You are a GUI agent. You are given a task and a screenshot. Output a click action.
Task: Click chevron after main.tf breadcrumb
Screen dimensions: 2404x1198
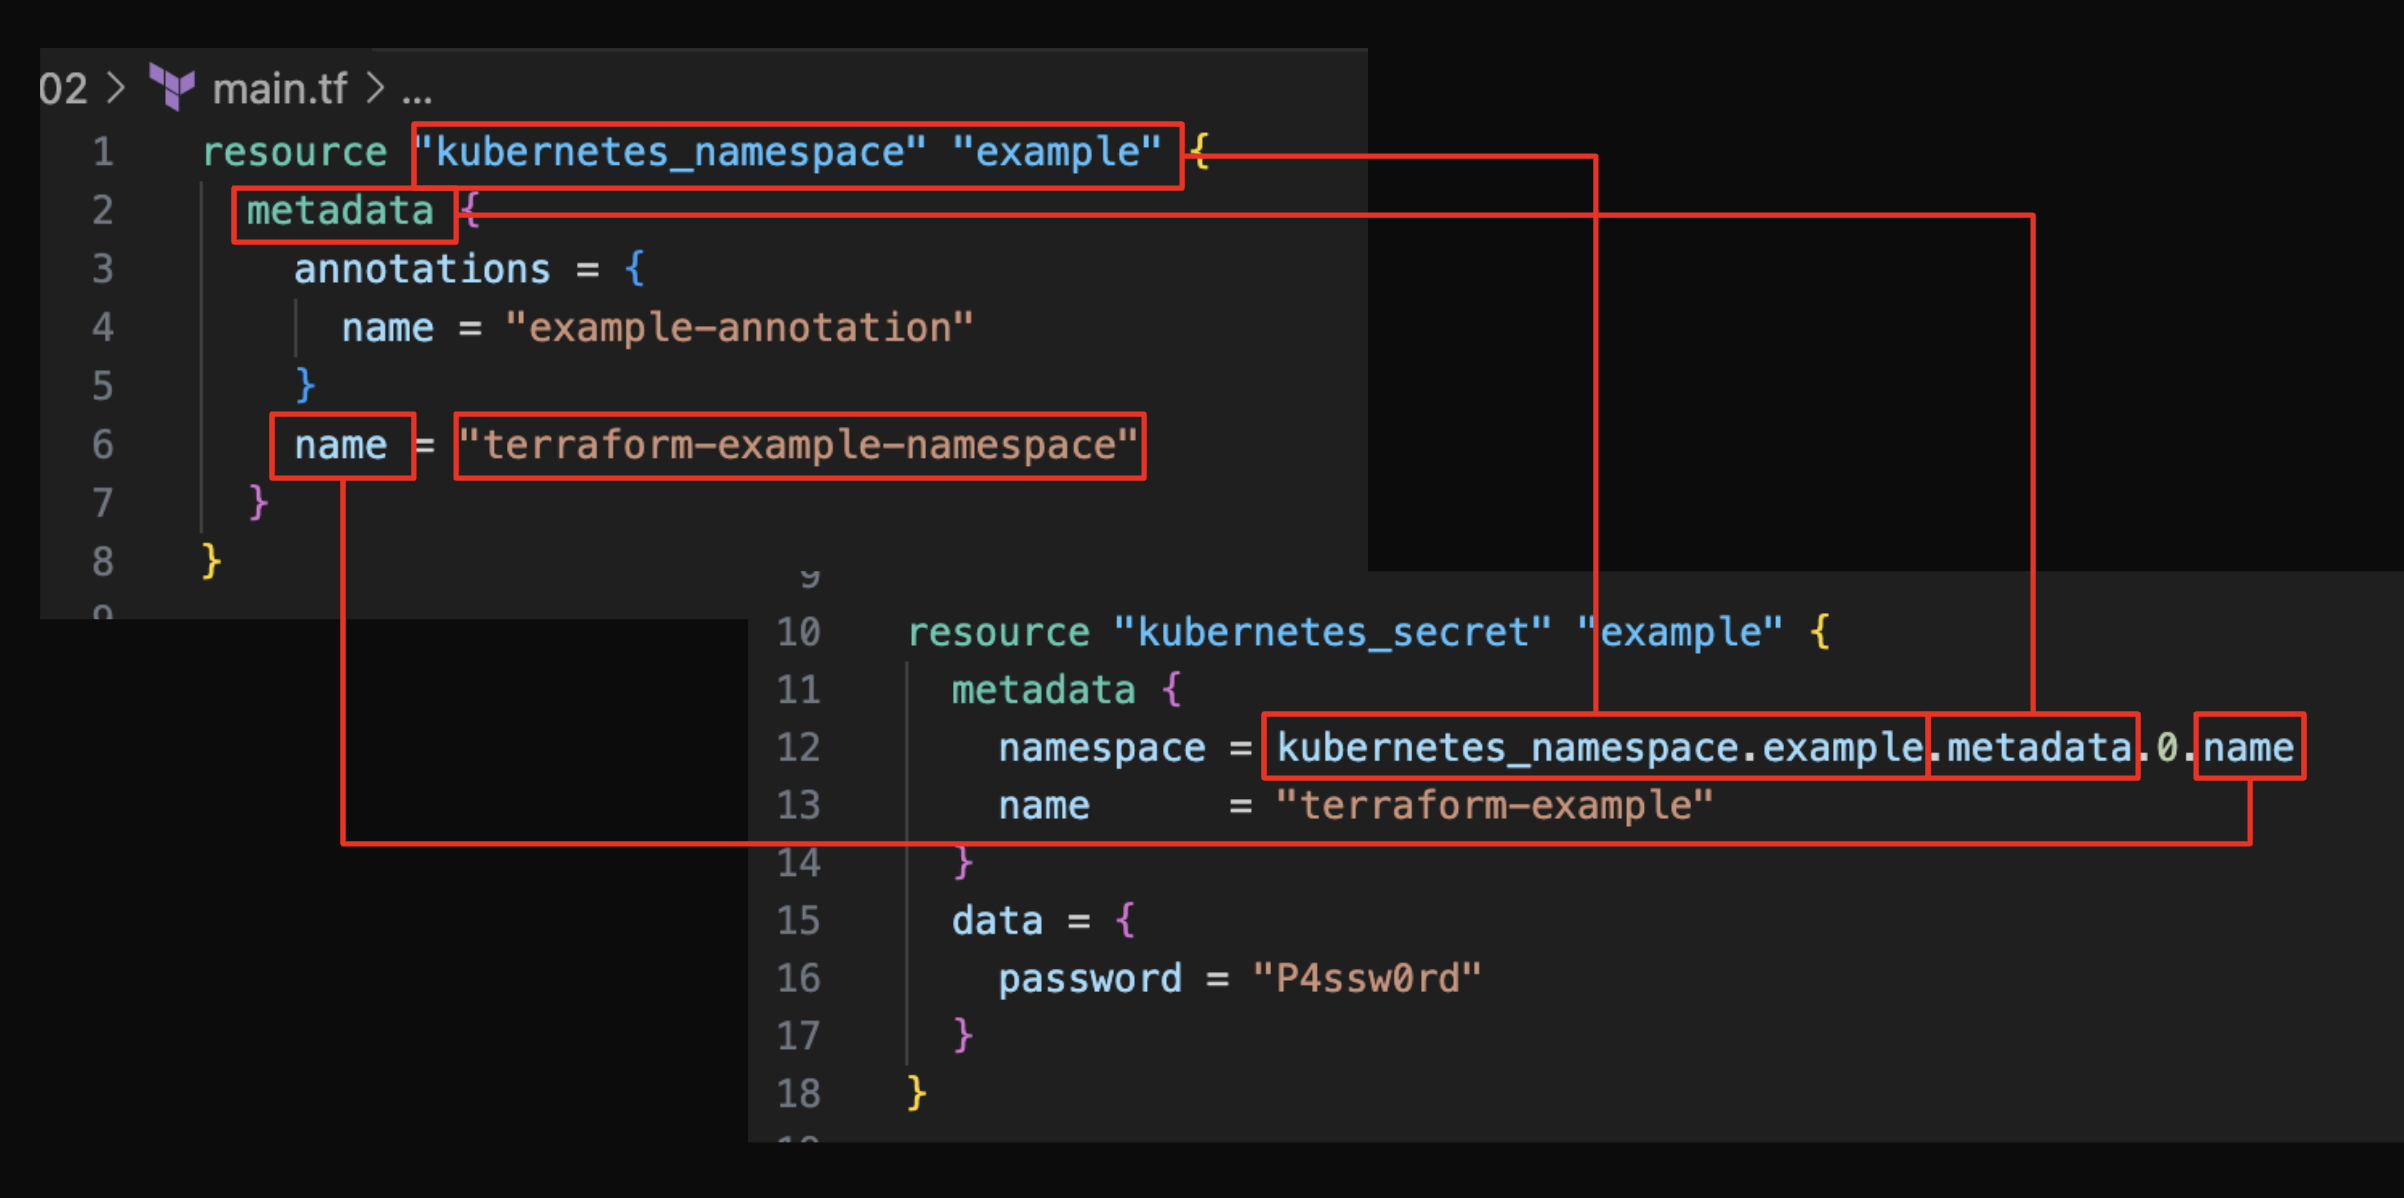pos(375,88)
